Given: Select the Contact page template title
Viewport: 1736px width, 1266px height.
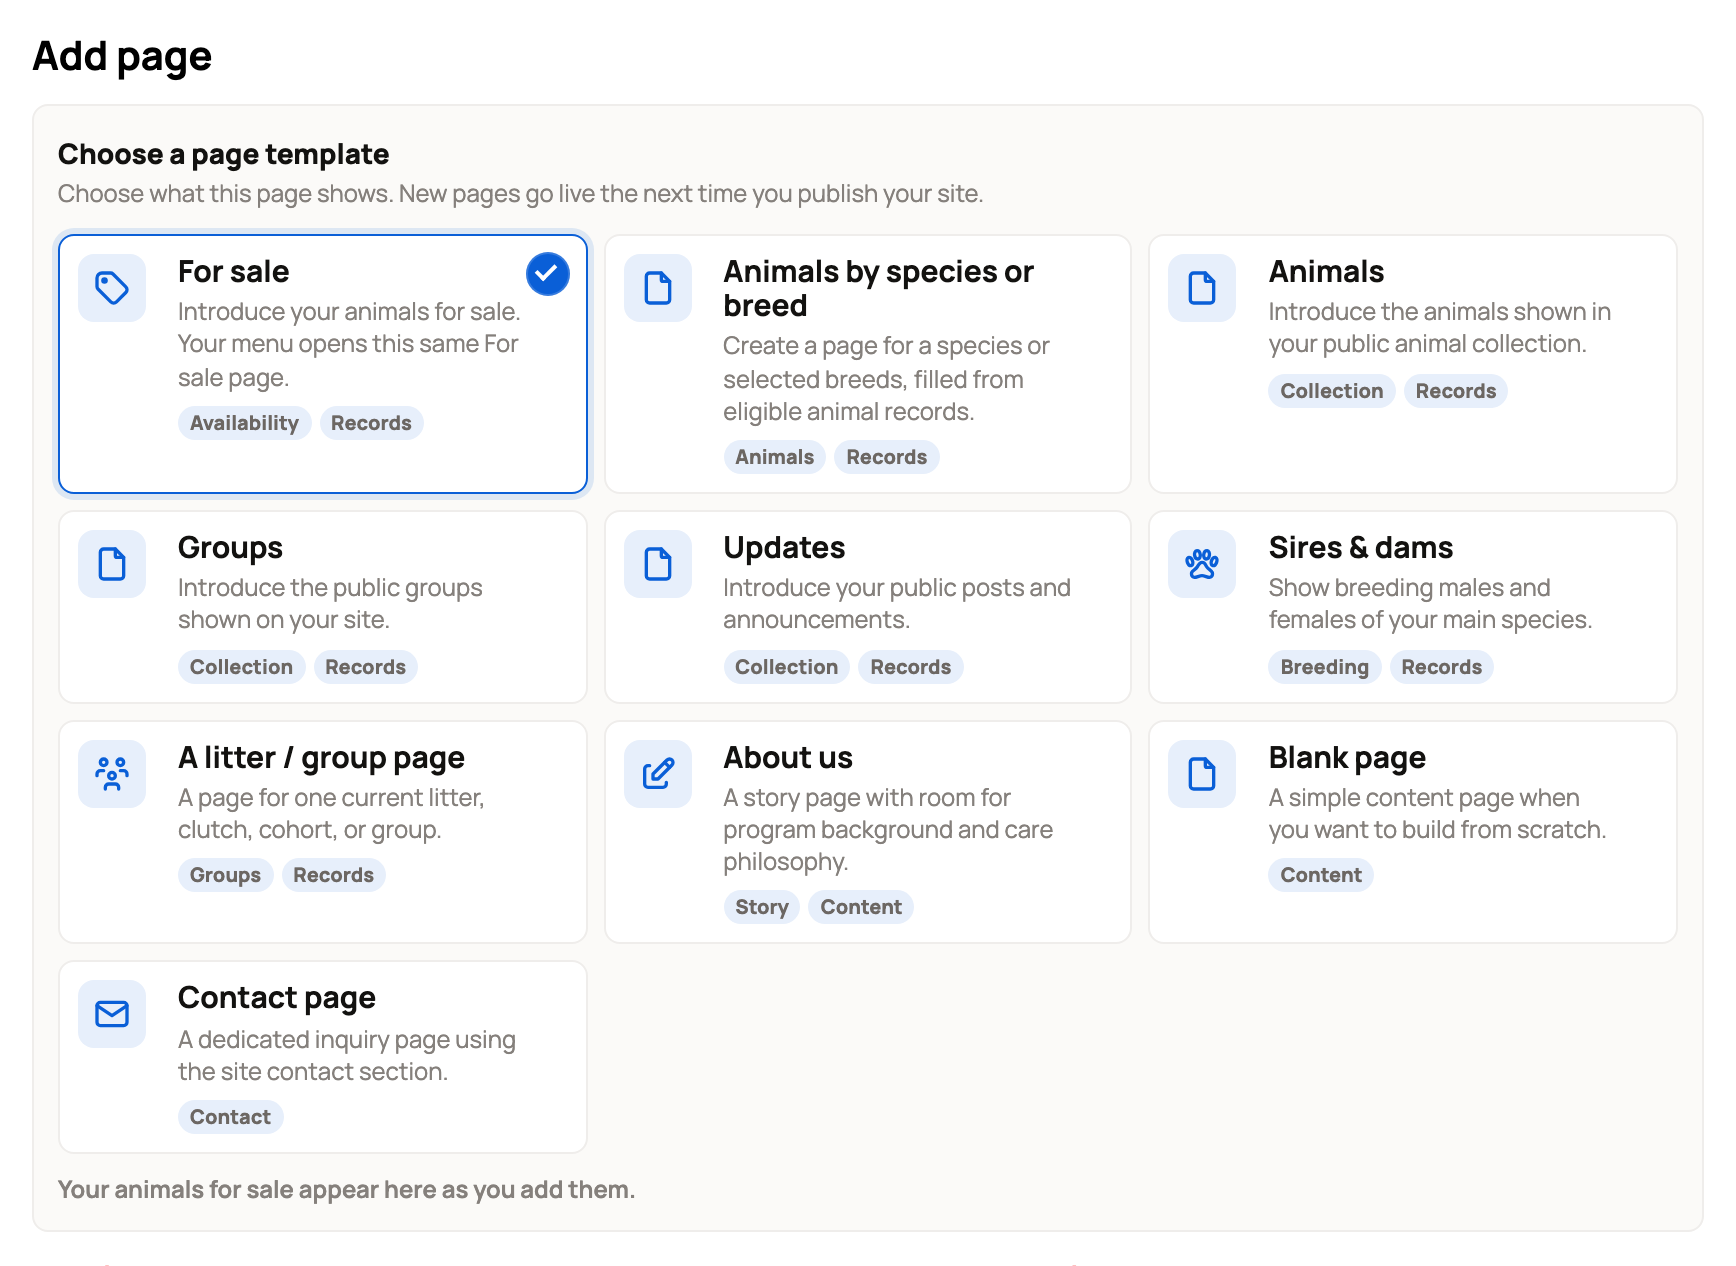Looking at the screenshot, I should tap(277, 998).
